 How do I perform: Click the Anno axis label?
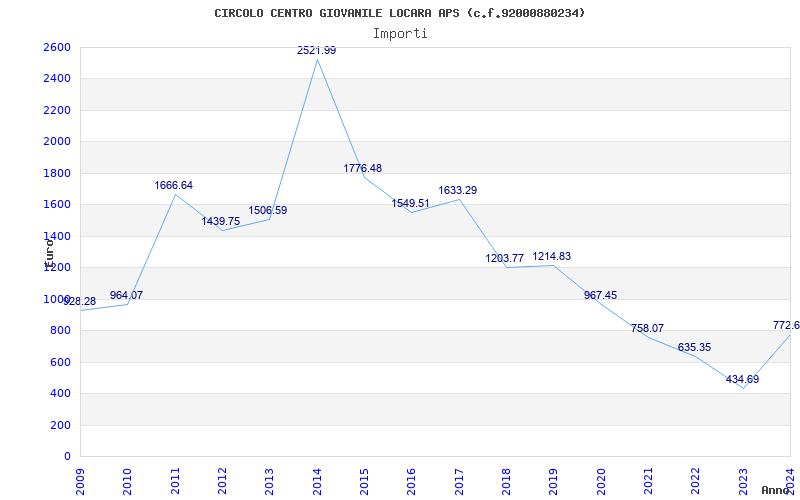pos(776,490)
